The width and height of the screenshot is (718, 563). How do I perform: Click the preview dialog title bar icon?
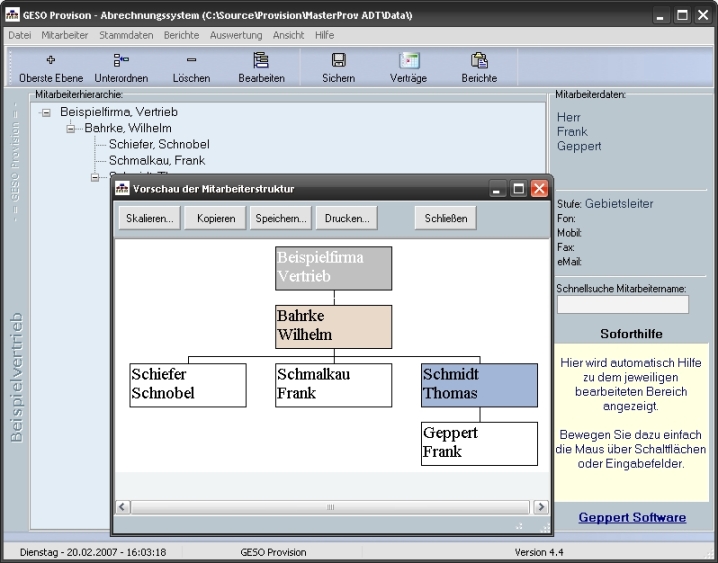(122, 189)
